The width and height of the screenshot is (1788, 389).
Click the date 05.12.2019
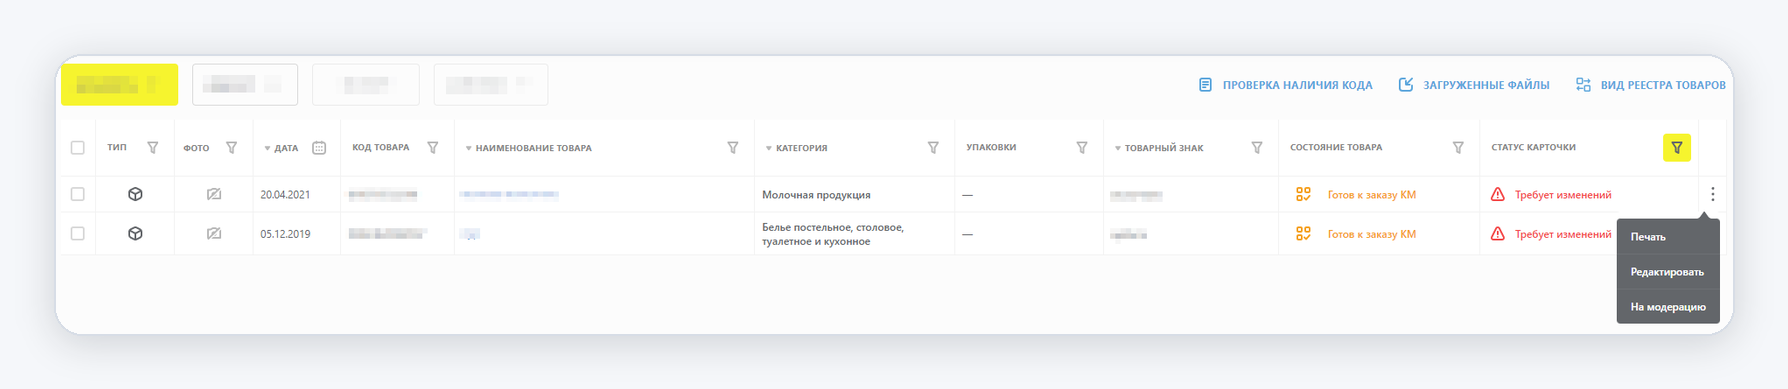pyautogui.click(x=285, y=234)
